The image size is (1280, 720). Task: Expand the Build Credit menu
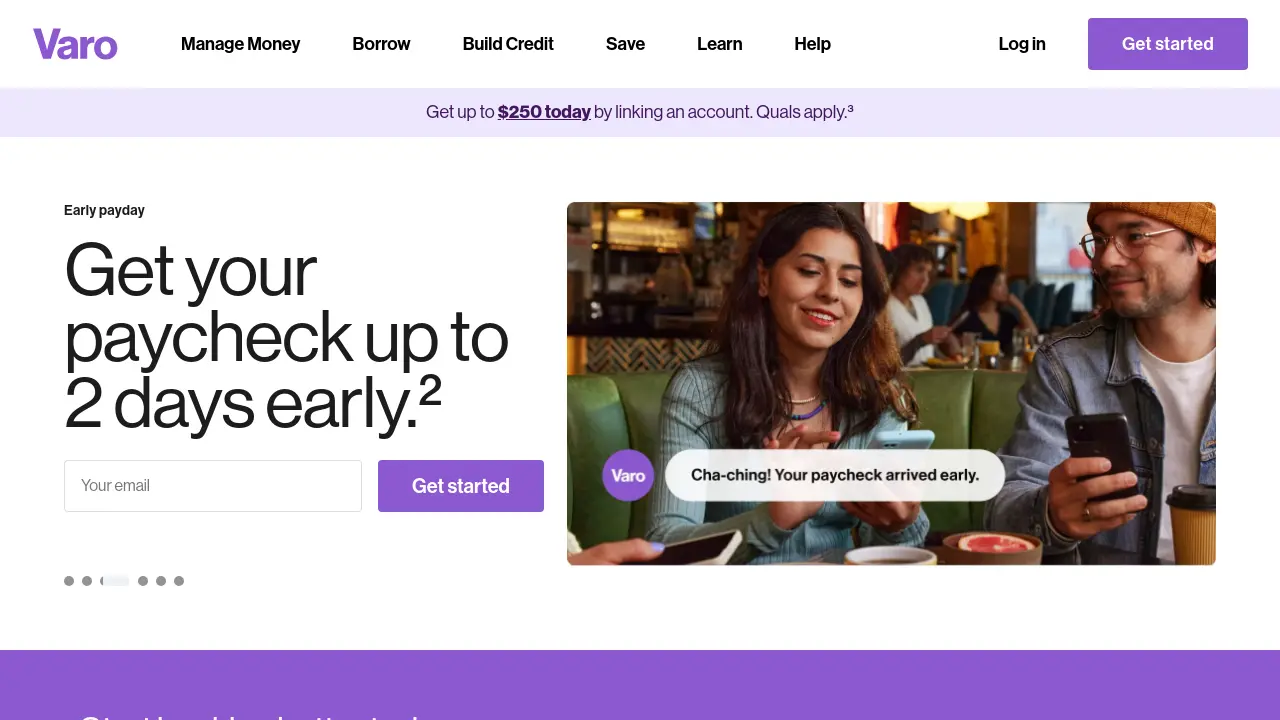(x=508, y=44)
